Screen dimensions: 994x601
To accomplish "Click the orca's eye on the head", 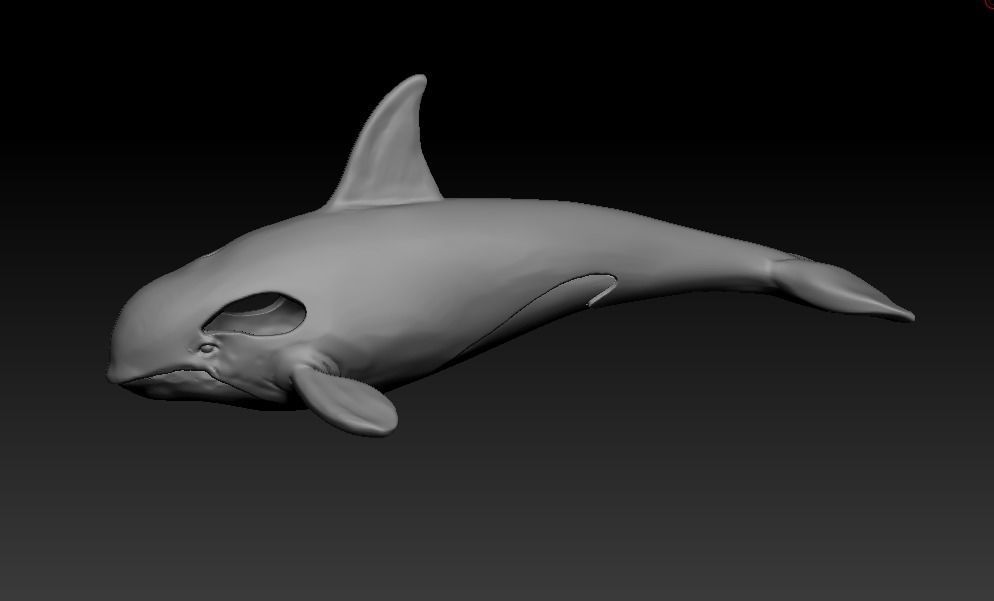I will pyautogui.click(x=207, y=348).
